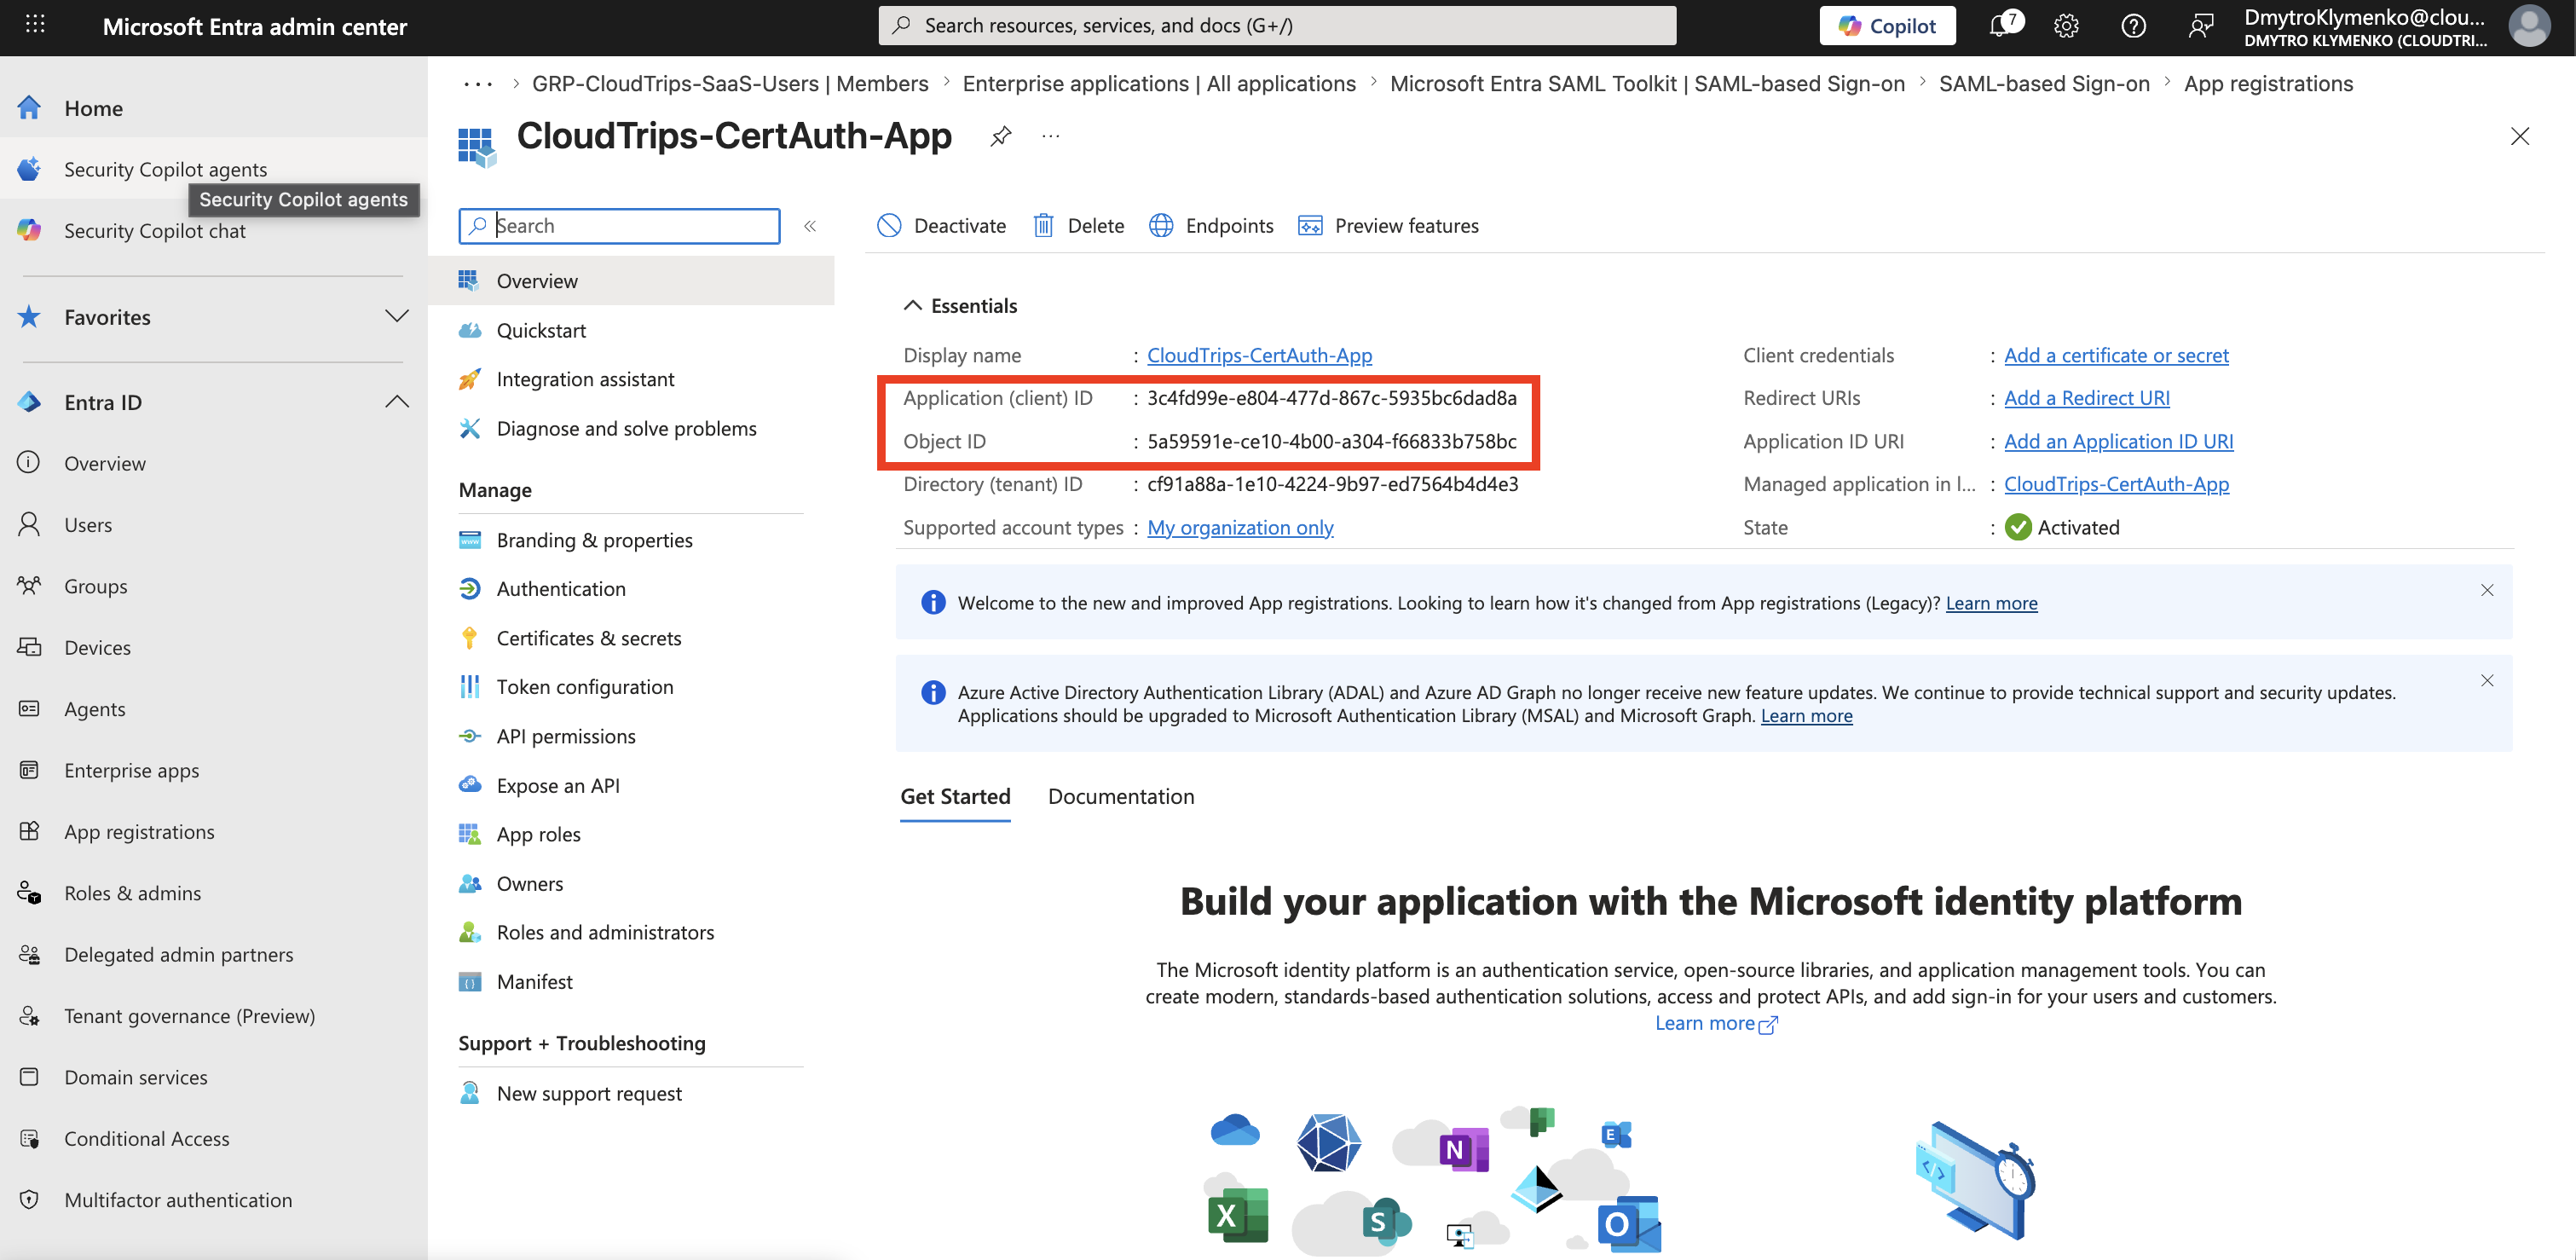The height and width of the screenshot is (1260, 2576).
Task: Select the Get Started tab
Action: pos(955,796)
